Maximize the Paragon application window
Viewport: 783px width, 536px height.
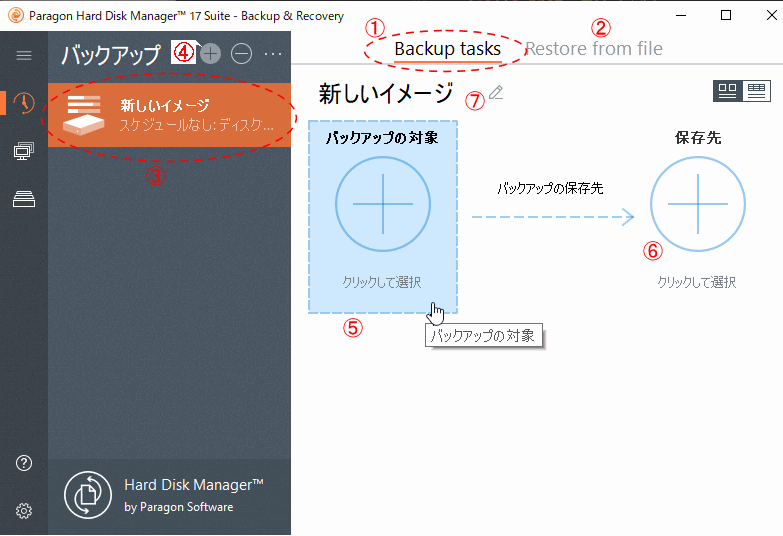727,16
